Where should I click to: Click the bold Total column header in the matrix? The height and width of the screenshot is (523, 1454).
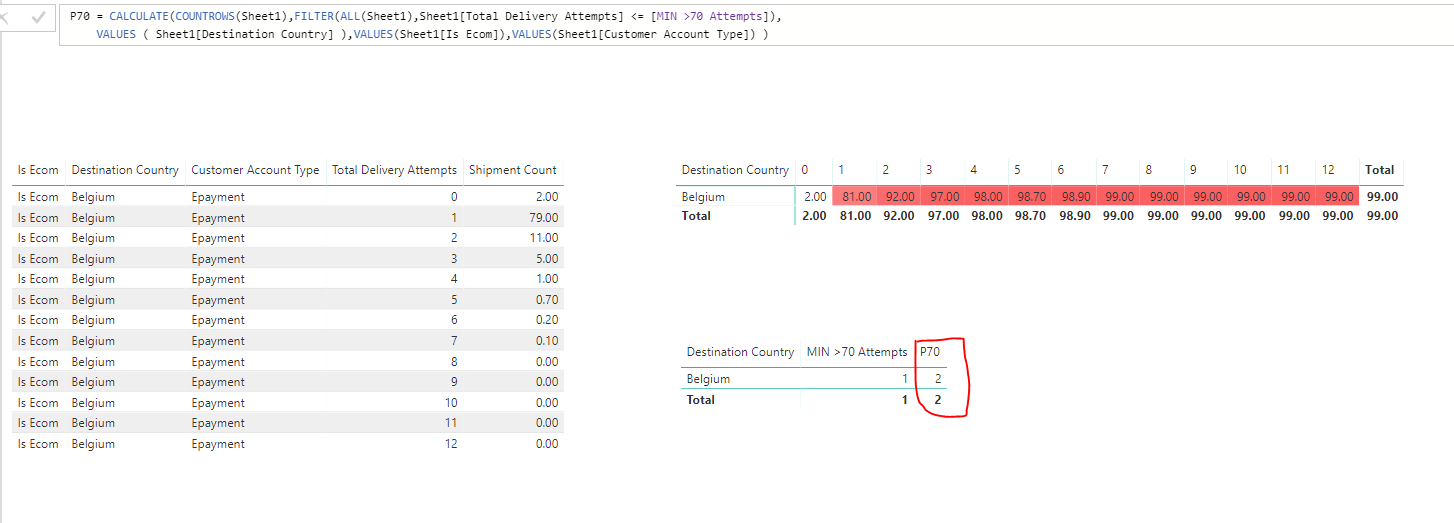click(1379, 170)
